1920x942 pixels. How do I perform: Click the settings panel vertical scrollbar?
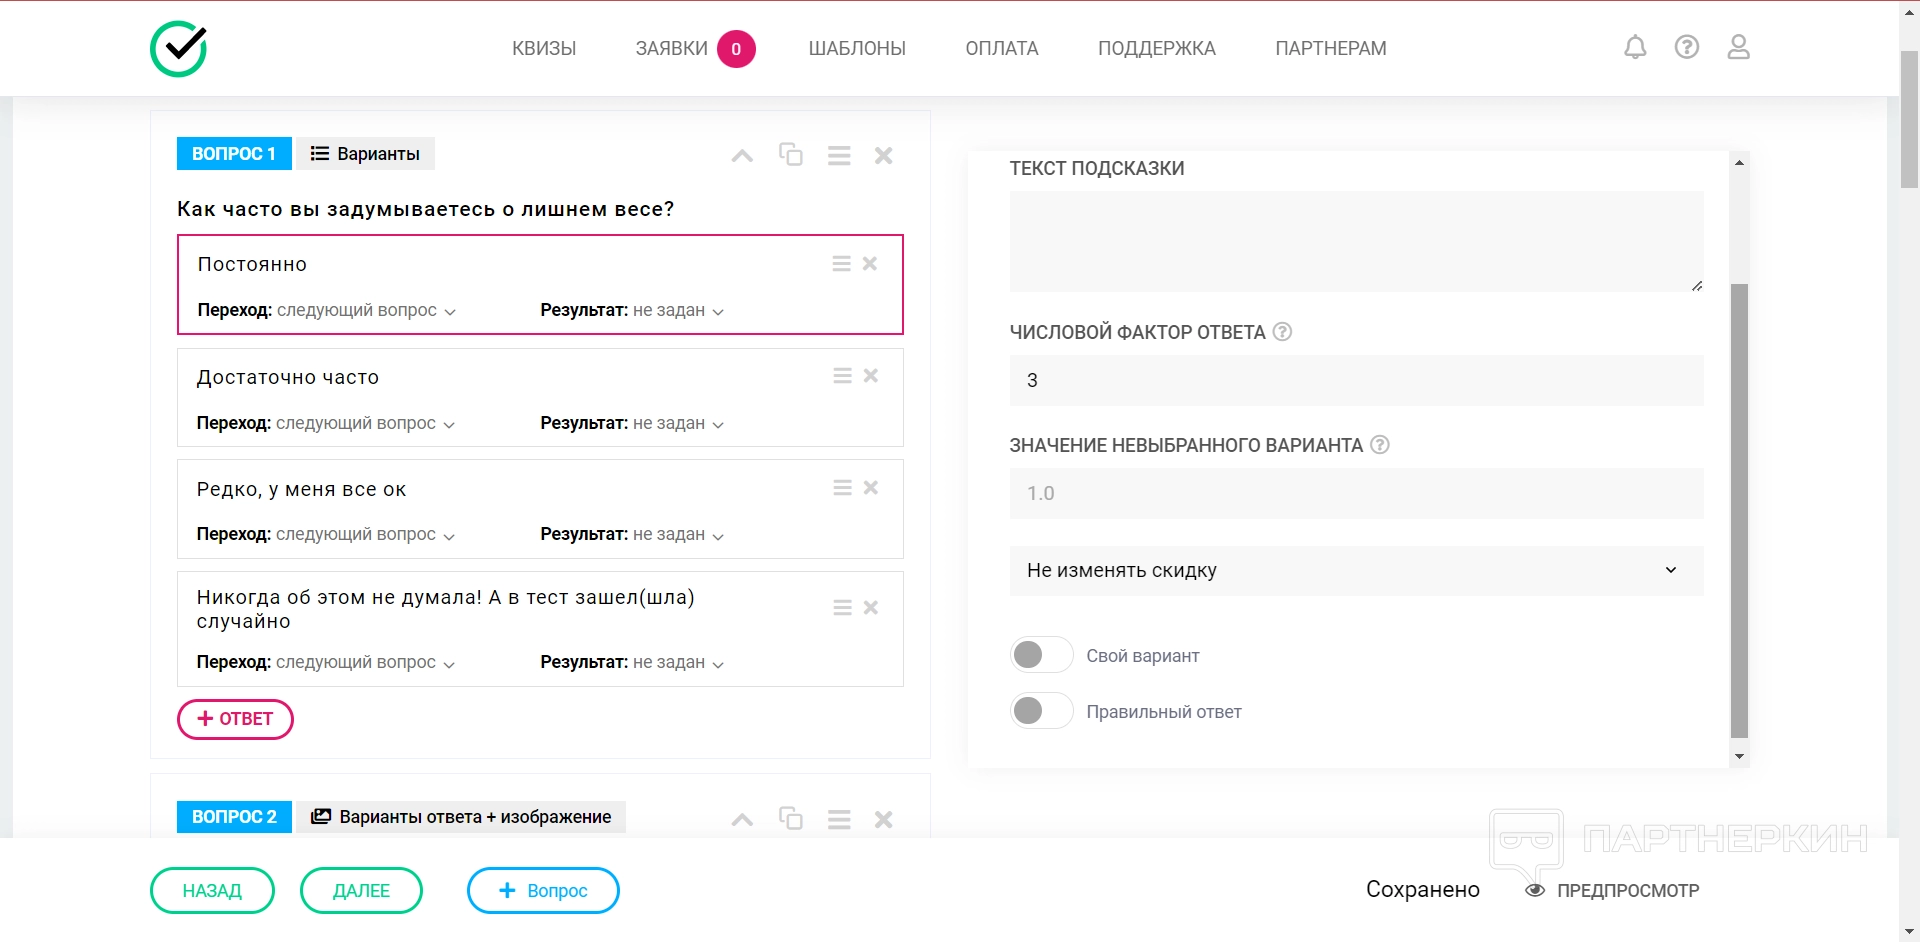tap(1739, 510)
